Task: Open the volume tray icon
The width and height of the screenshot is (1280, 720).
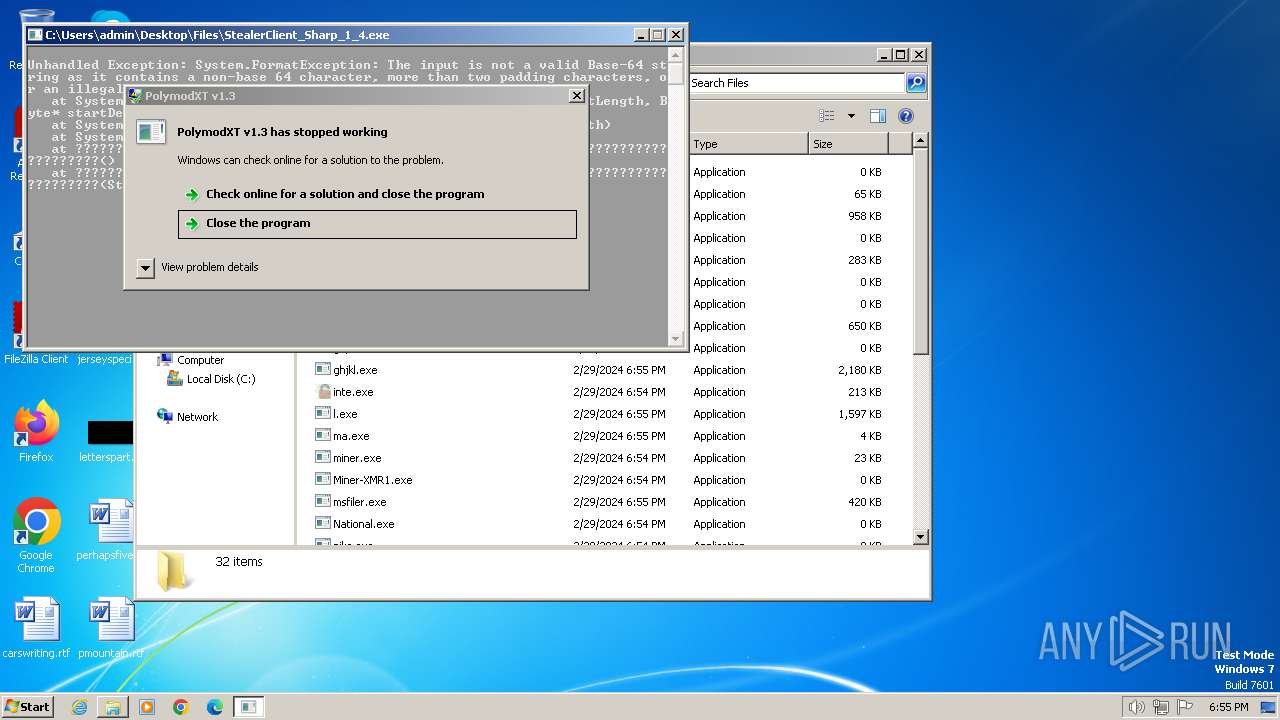Action: click(1136, 707)
